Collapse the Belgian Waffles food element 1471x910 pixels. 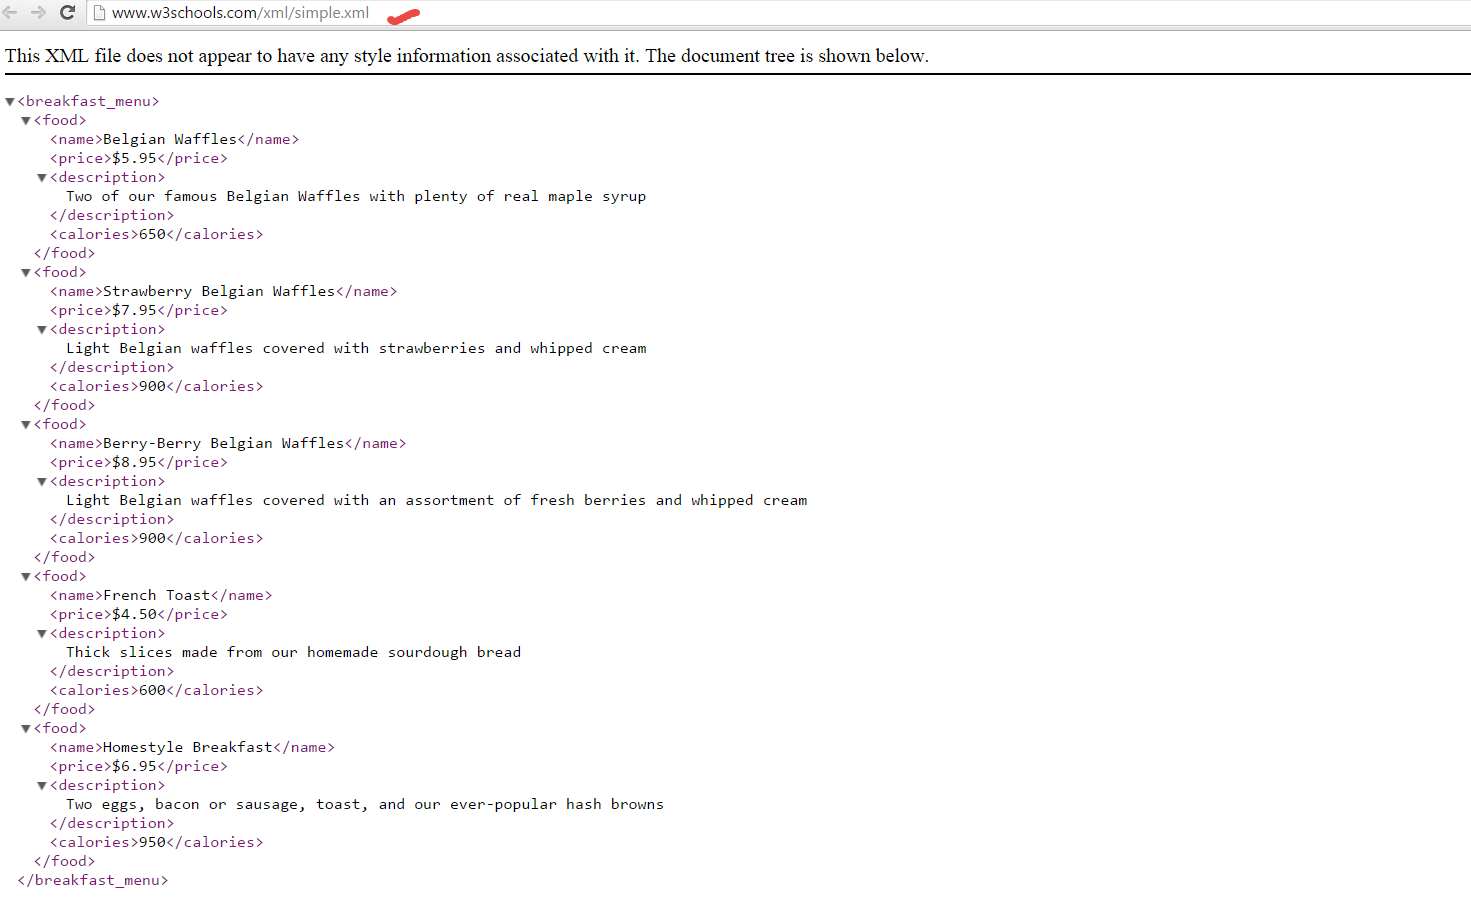tap(25, 119)
